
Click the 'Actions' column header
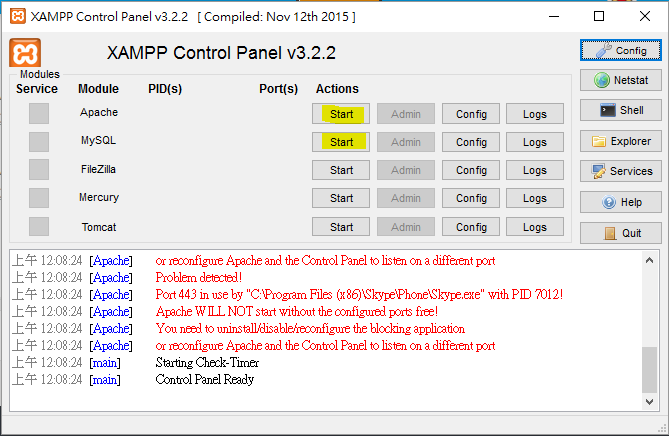337,89
